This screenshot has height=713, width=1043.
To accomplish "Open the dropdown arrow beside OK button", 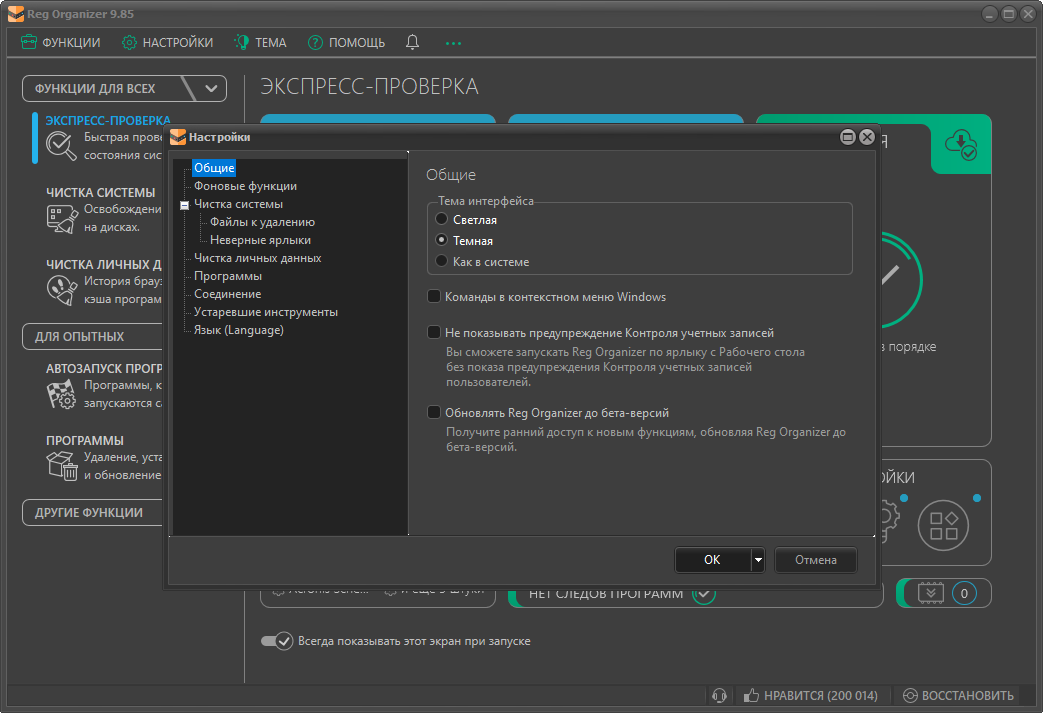I will [x=758, y=560].
